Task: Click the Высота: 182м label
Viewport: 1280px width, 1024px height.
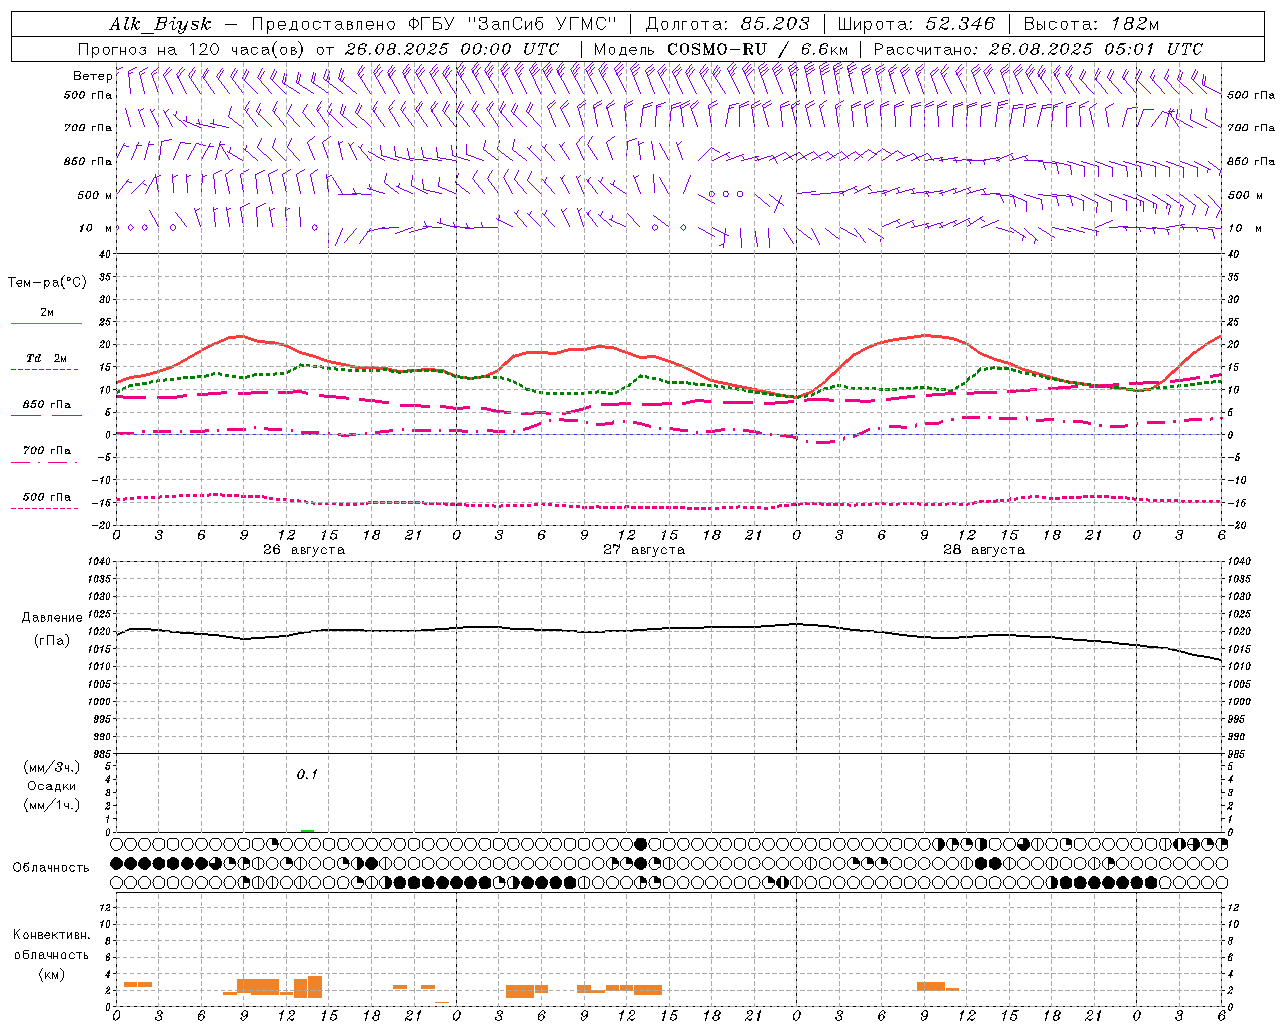Action: 1091,24
